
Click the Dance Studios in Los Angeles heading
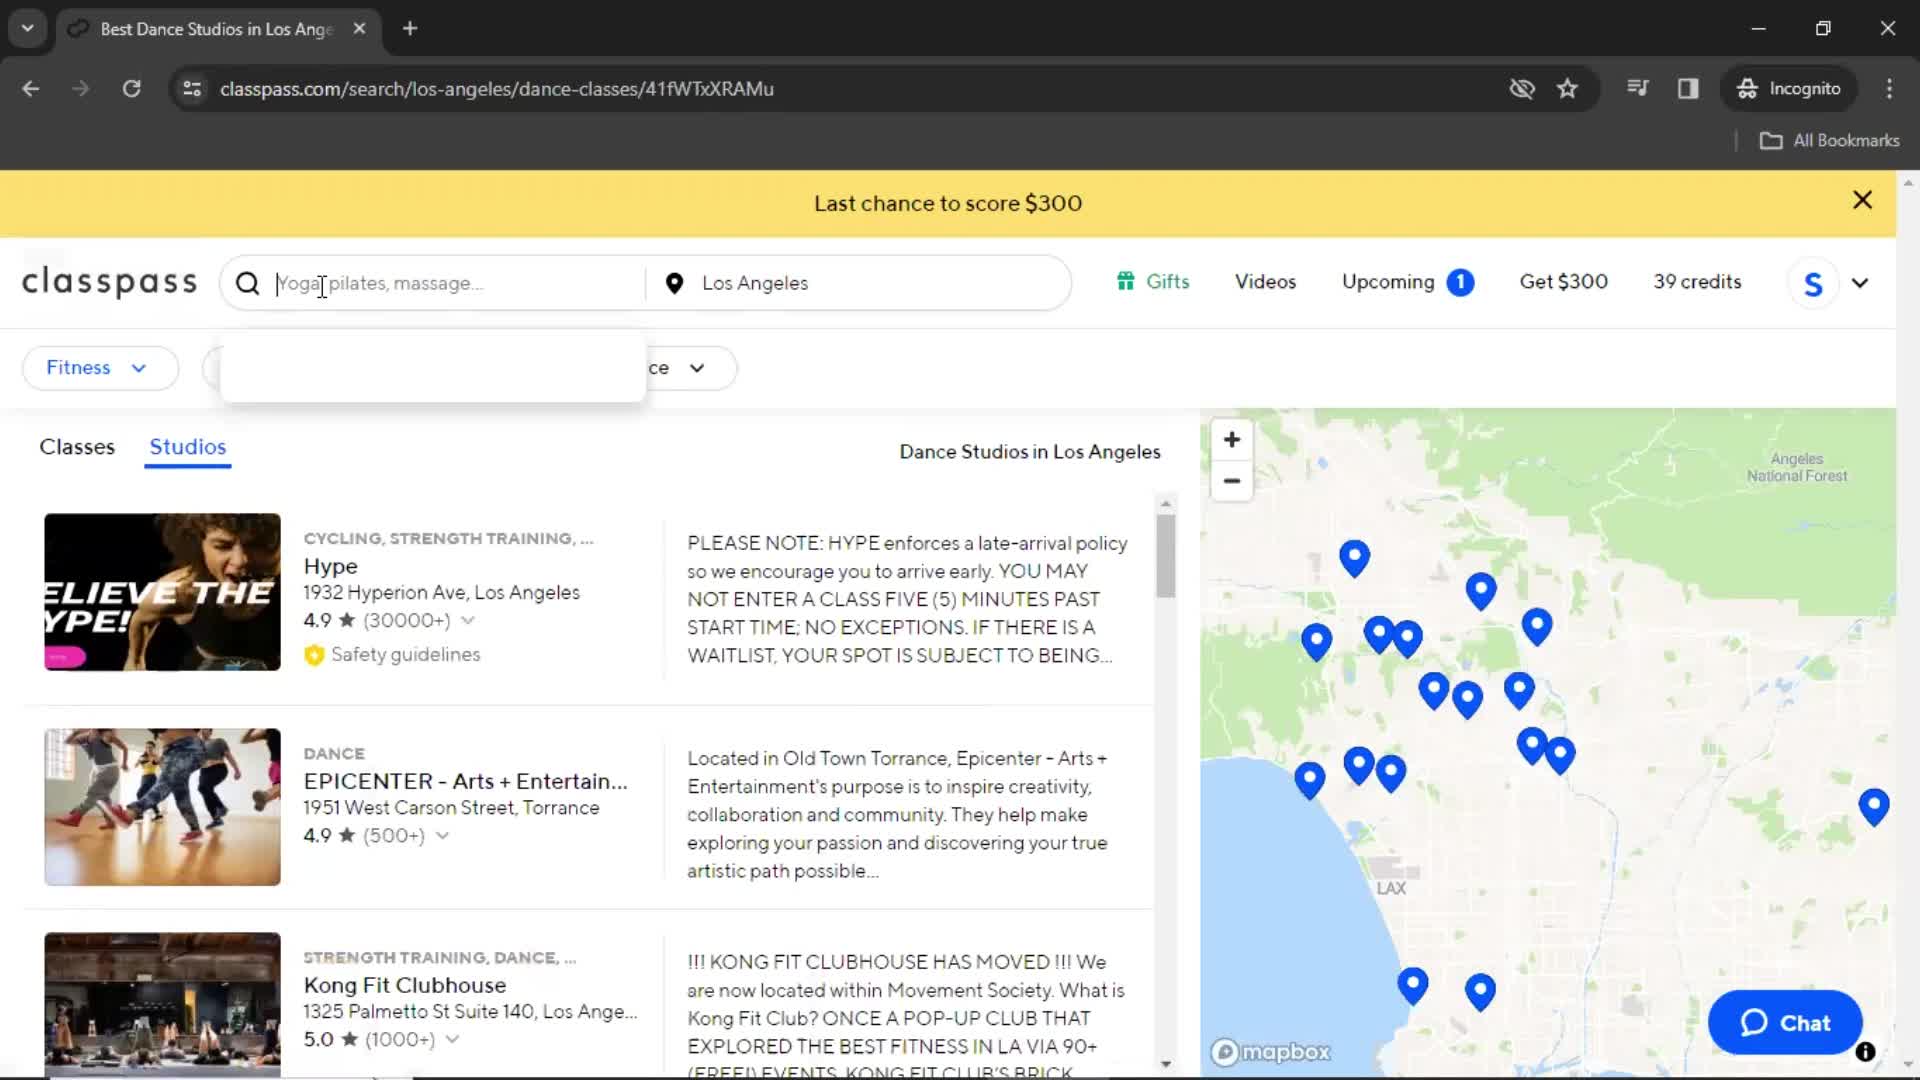click(x=1030, y=452)
